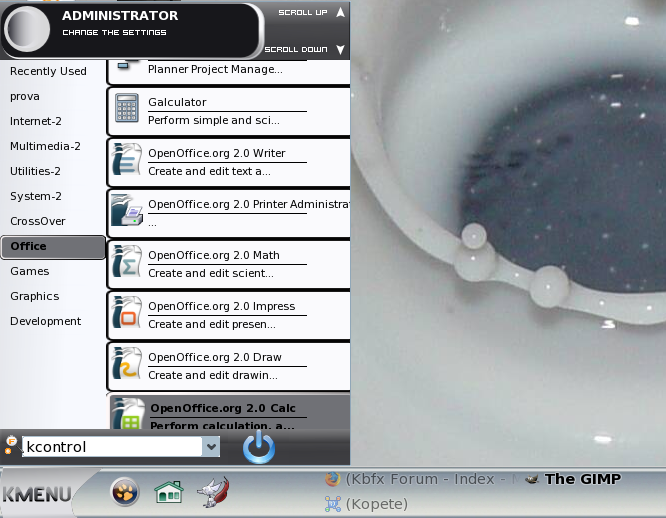Image resolution: width=666 pixels, height=518 pixels.
Task: Click 'Create and edit presen...' description
Action: click(x=212, y=324)
